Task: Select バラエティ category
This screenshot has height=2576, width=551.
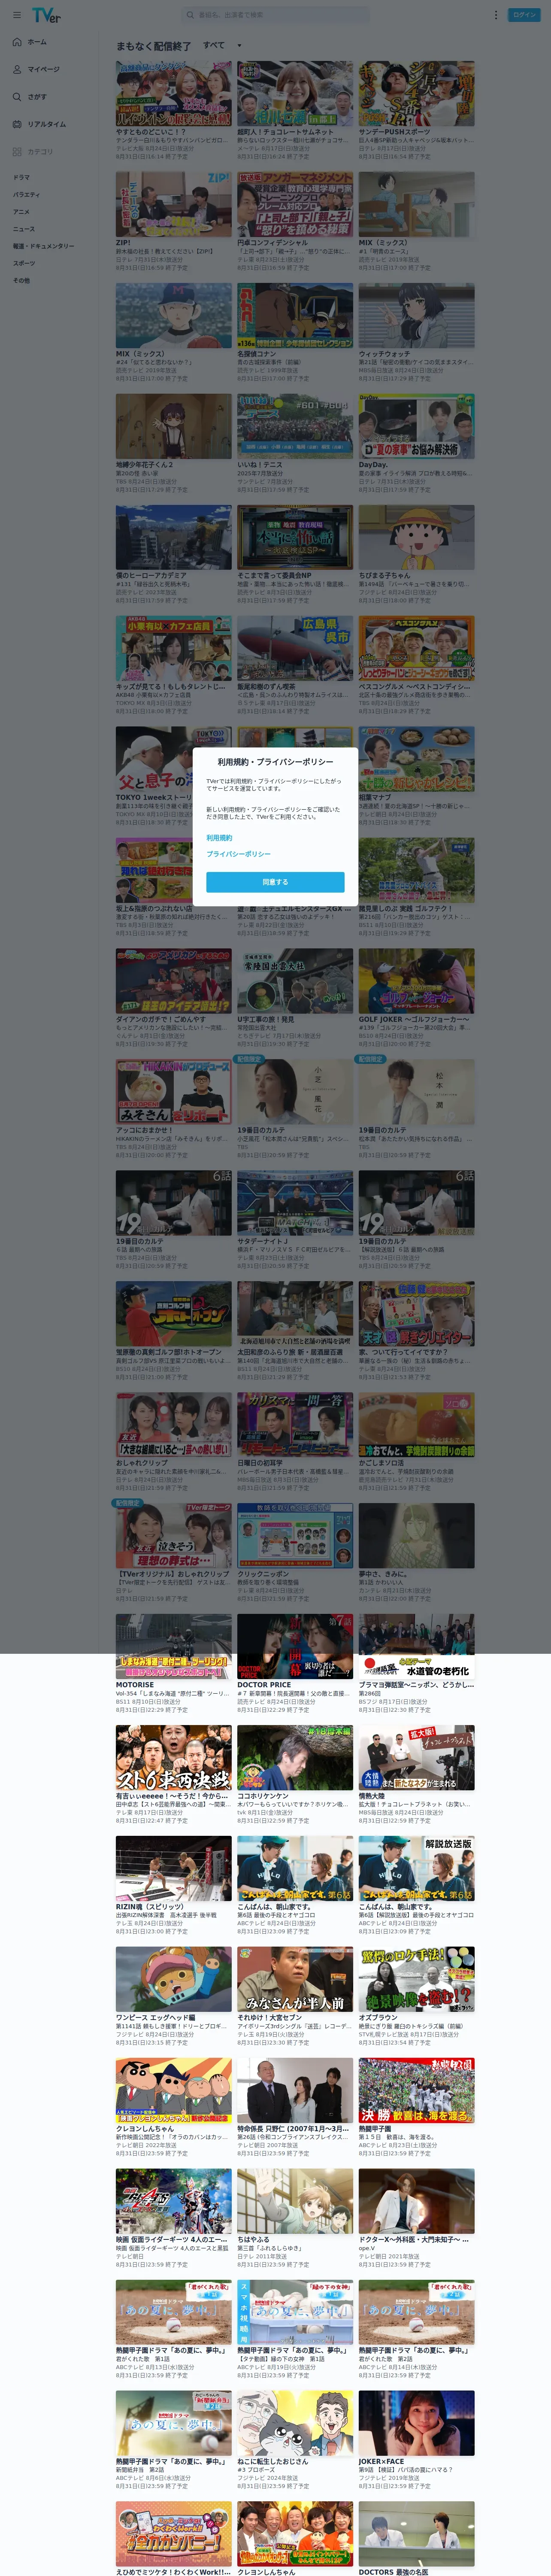Action: pos(26,194)
